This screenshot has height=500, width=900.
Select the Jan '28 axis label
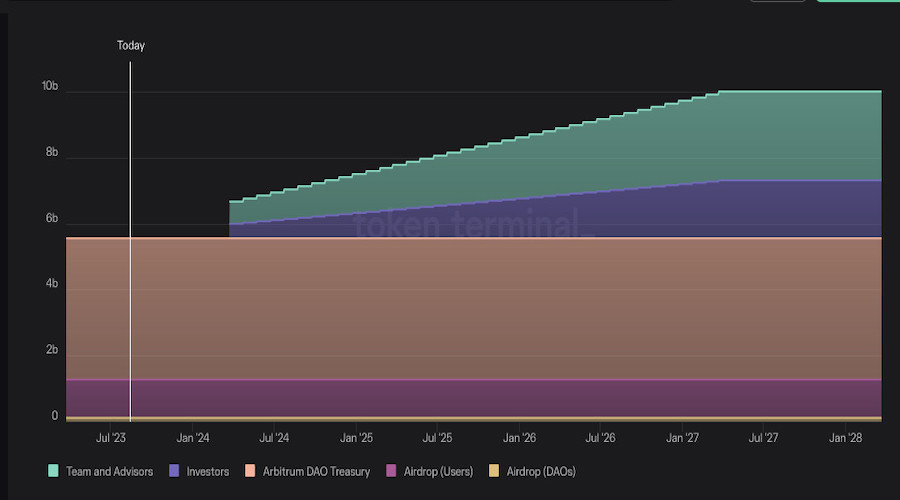point(845,438)
